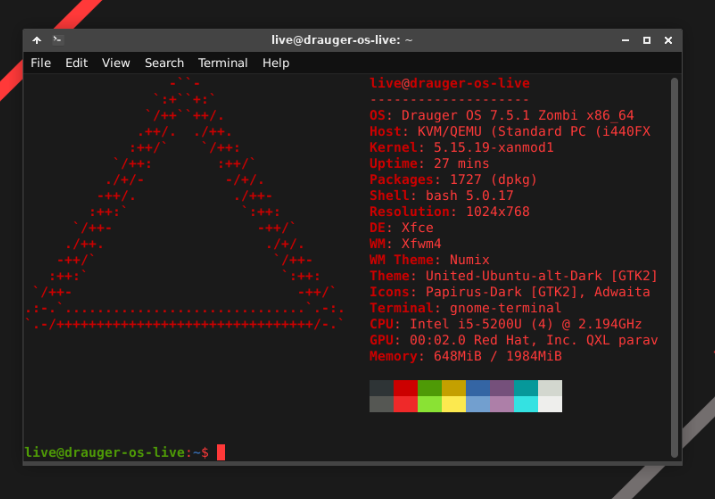Click the terminal icon in title bar
Image resolution: width=715 pixels, height=499 pixels.
59,40
